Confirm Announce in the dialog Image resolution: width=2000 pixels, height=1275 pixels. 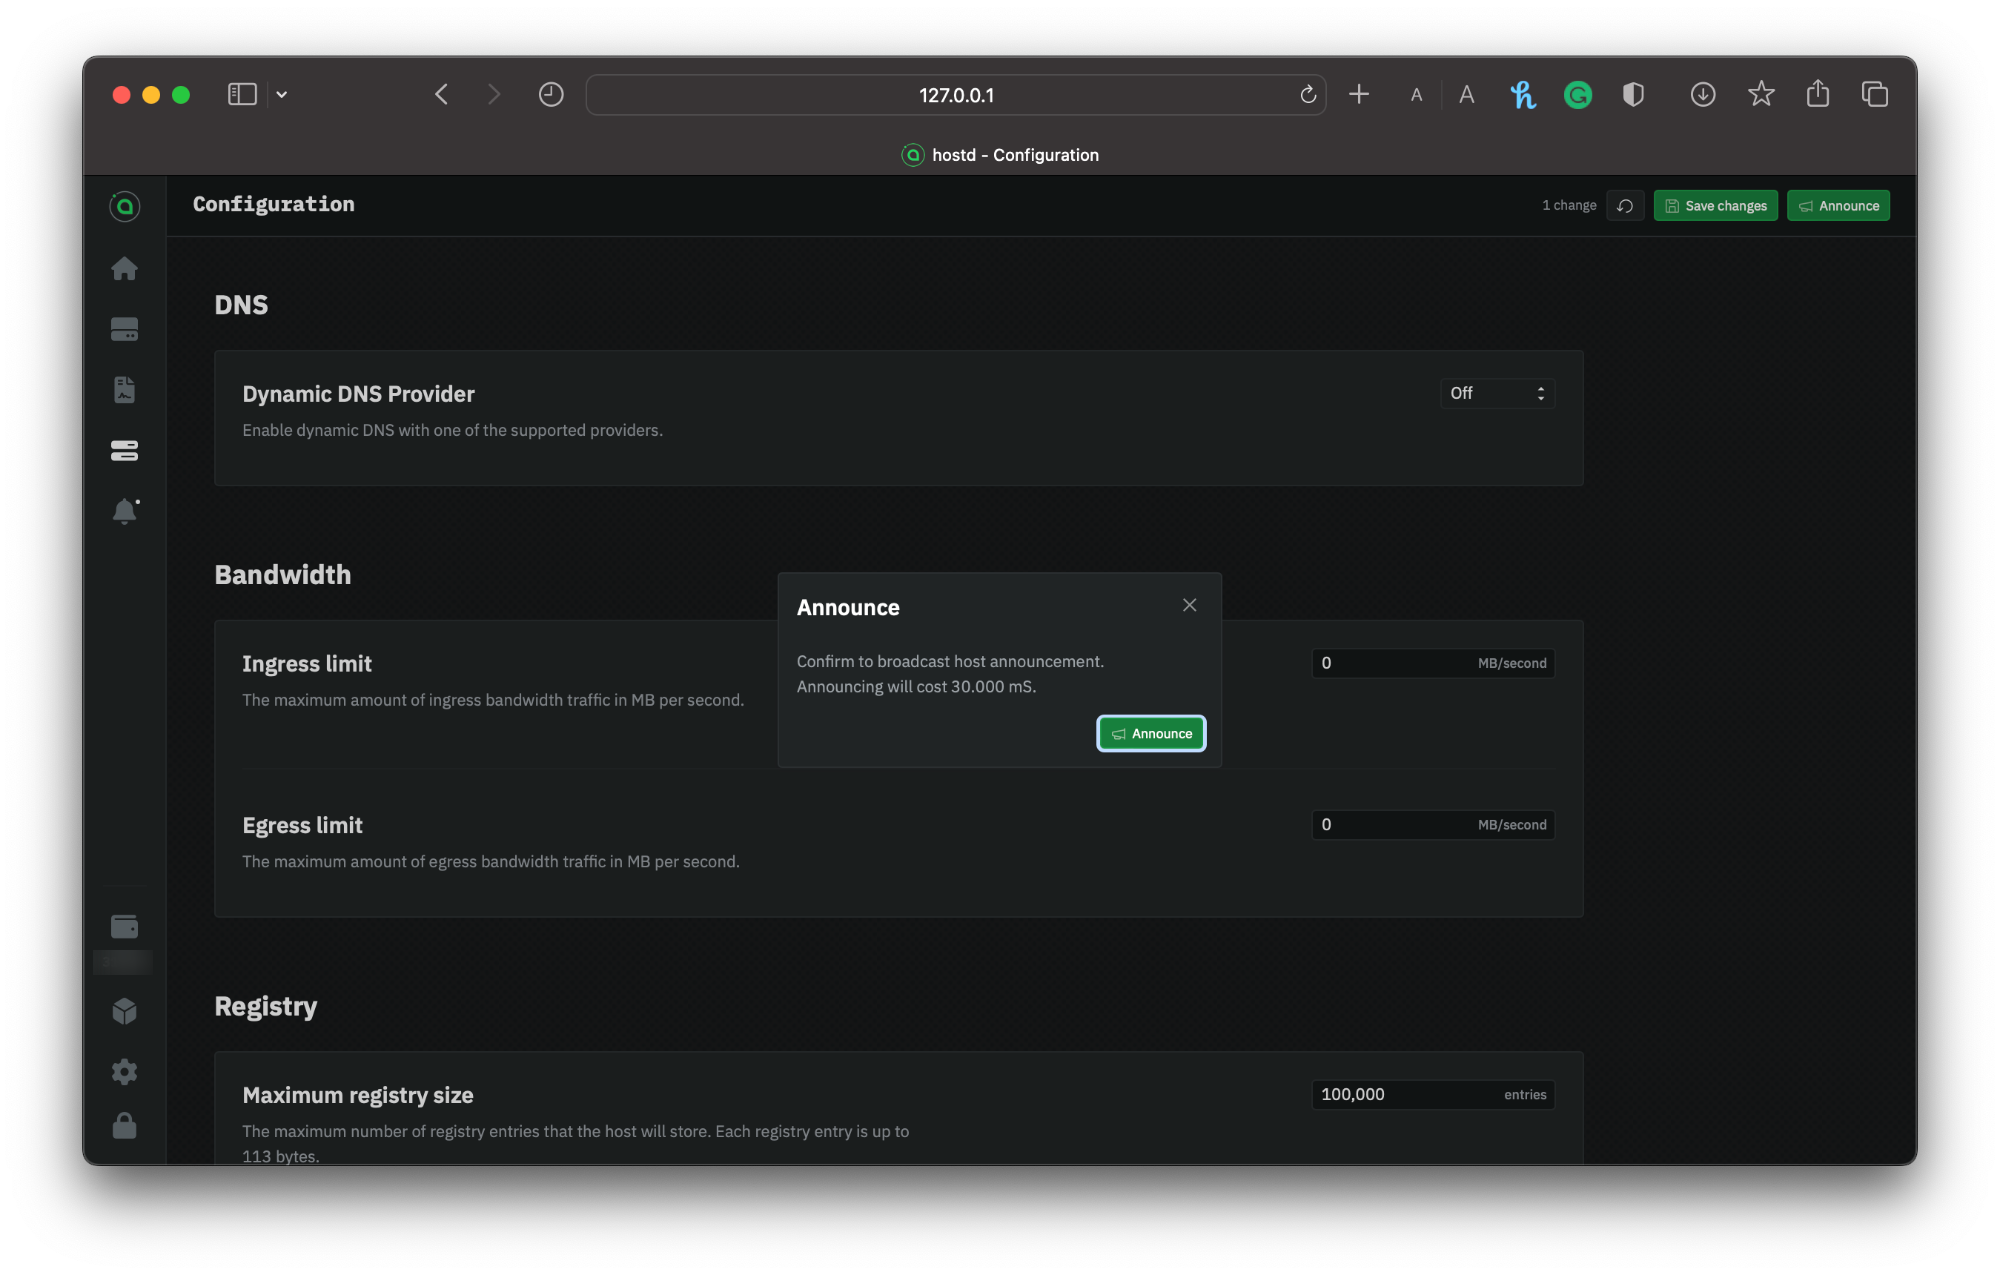tap(1151, 734)
